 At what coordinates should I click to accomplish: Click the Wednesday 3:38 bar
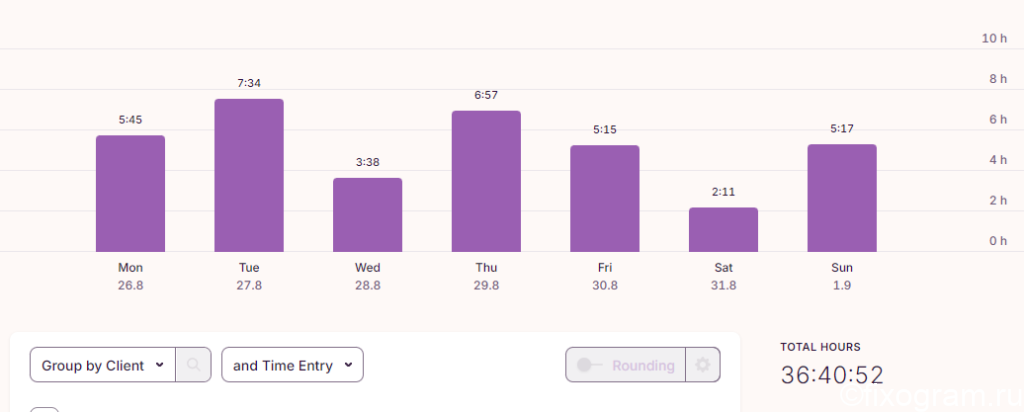click(368, 215)
